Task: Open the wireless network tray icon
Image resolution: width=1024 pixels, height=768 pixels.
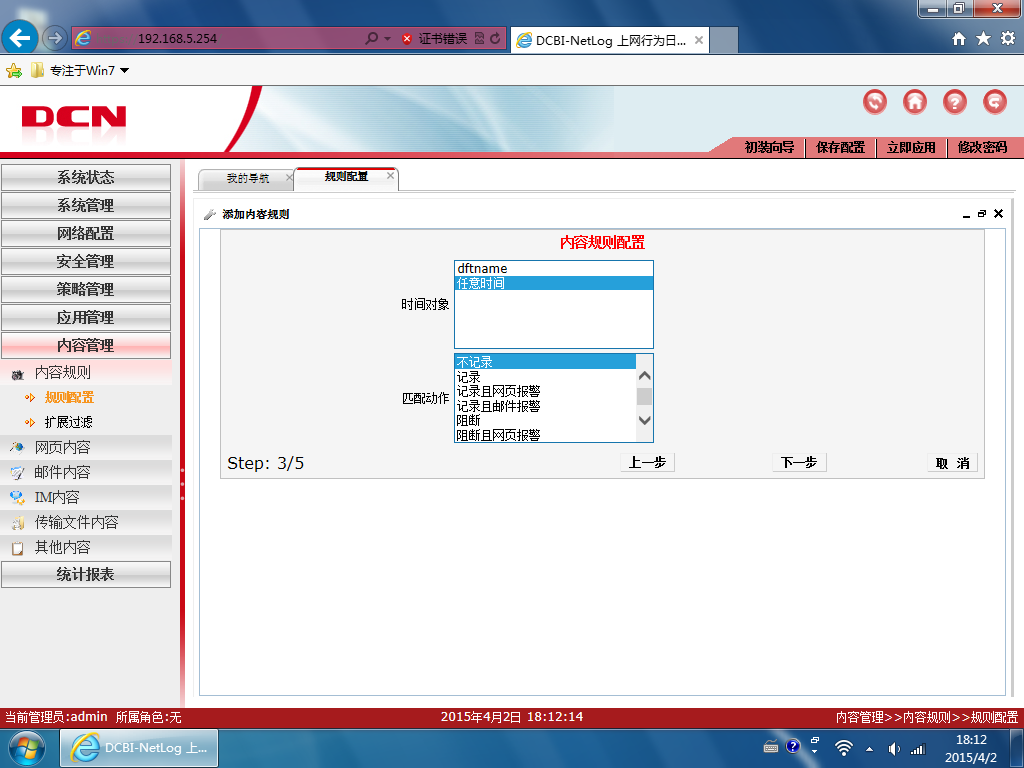Action: pyautogui.click(x=844, y=748)
